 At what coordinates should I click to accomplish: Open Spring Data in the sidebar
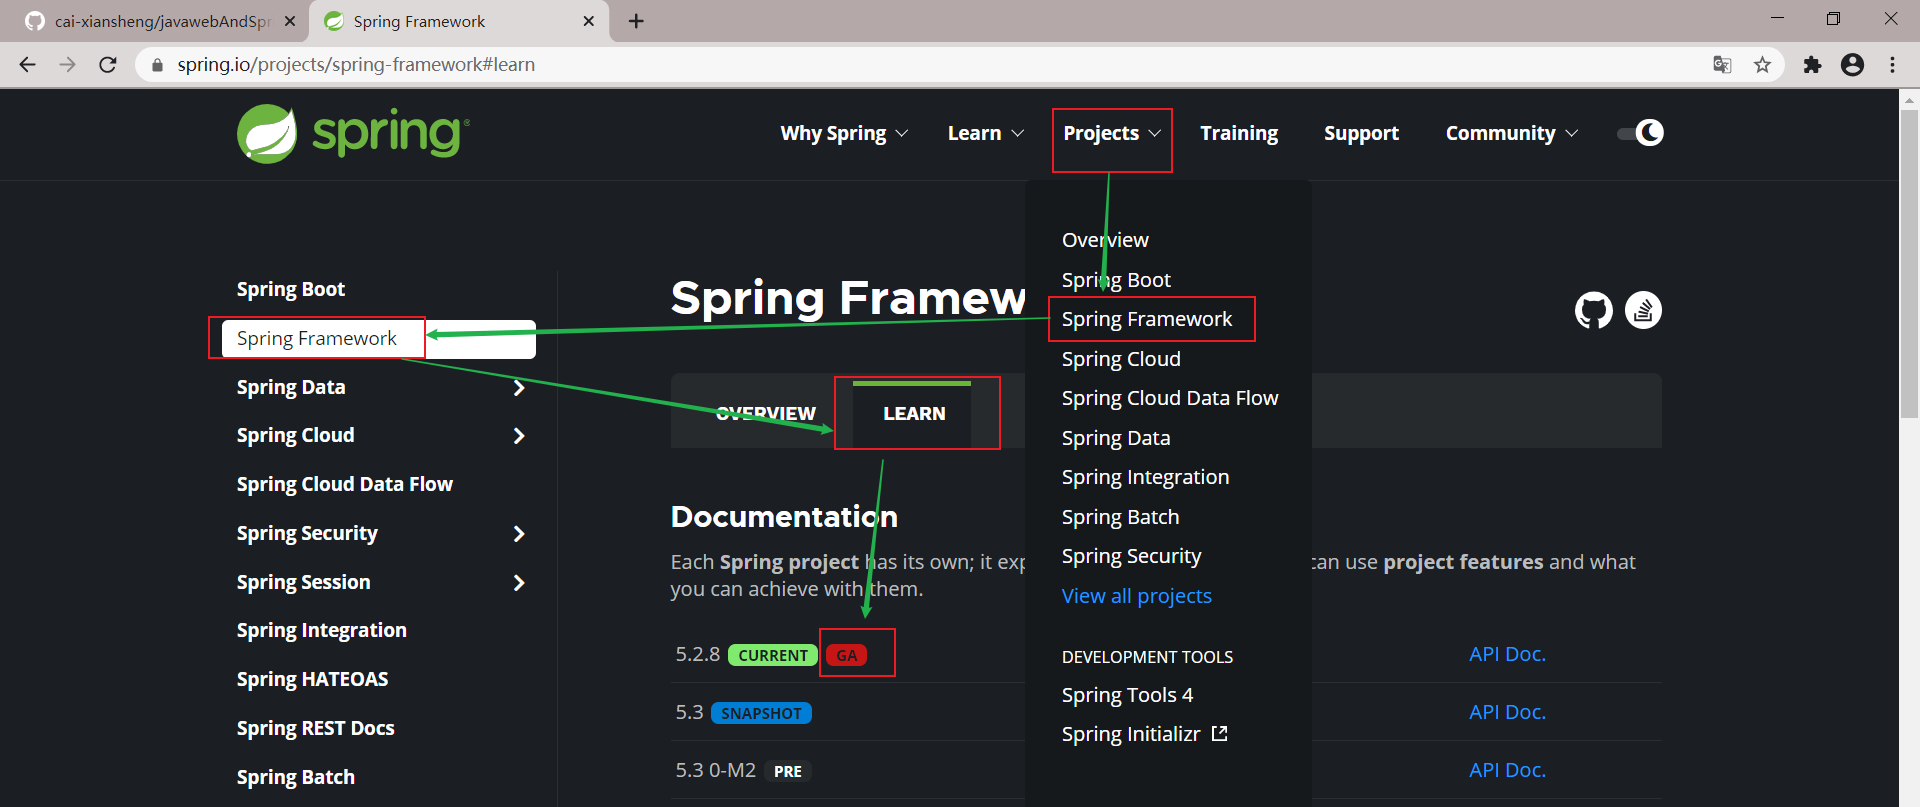tap(291, 387)
